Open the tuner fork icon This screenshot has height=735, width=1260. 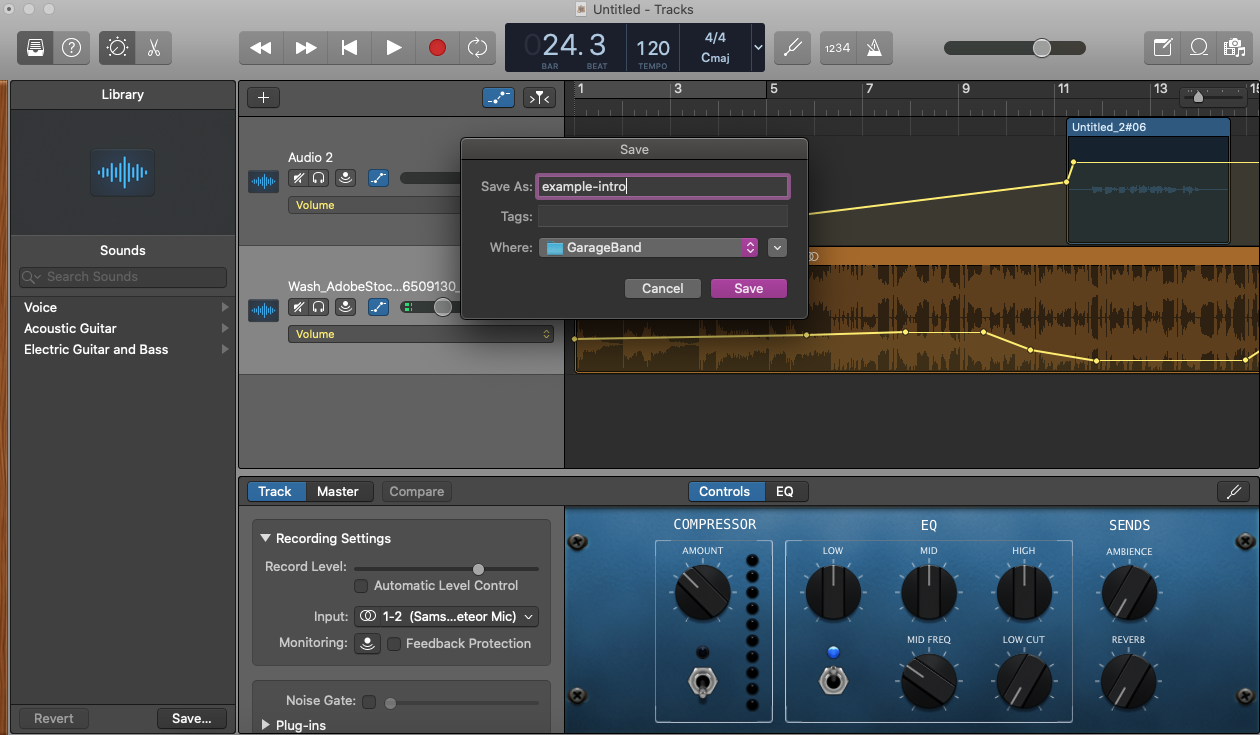pyautogui.click(x=793, y=48)
